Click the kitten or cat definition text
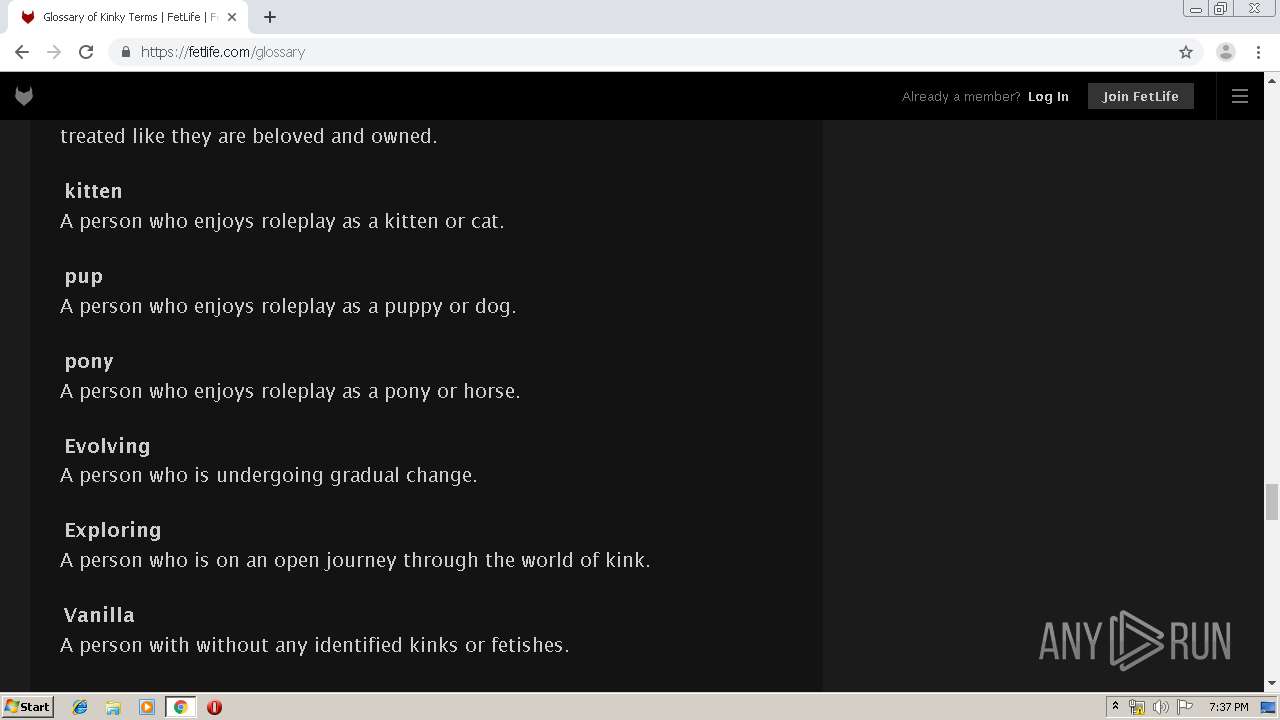The width and height of the screenshot is (1280, 720). pyautogui.click(x=282, y=221)
